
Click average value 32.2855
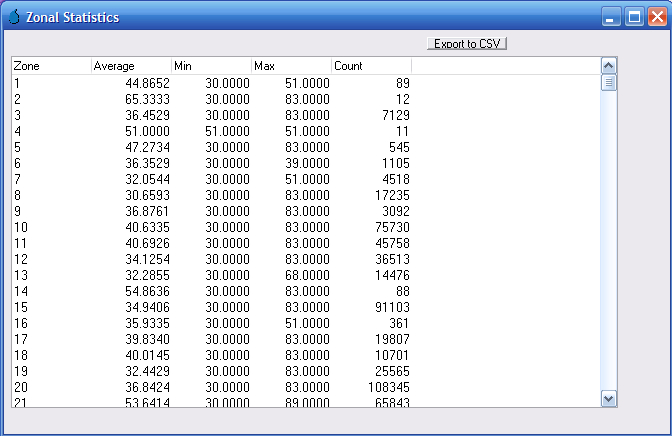147,275
